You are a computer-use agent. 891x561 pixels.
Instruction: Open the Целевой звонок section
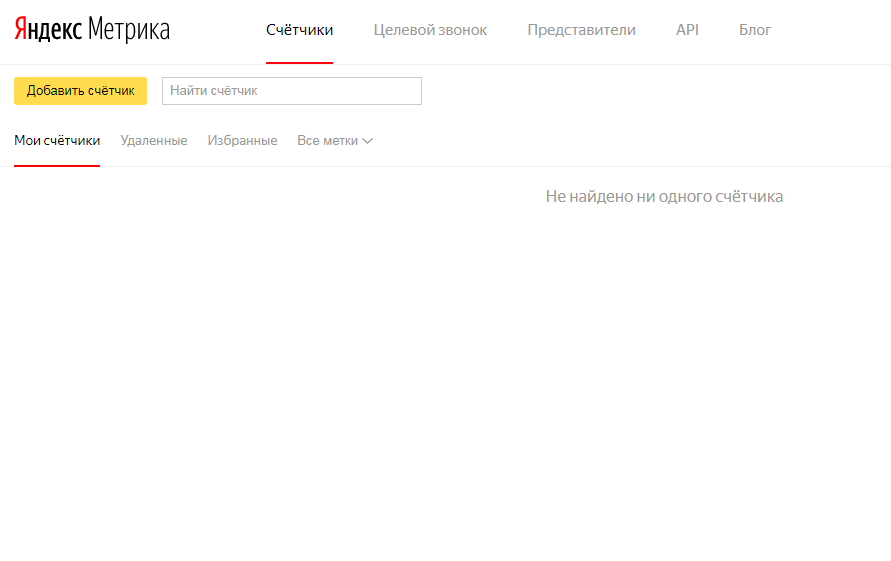pyautogui.click(x=430, y=30)
